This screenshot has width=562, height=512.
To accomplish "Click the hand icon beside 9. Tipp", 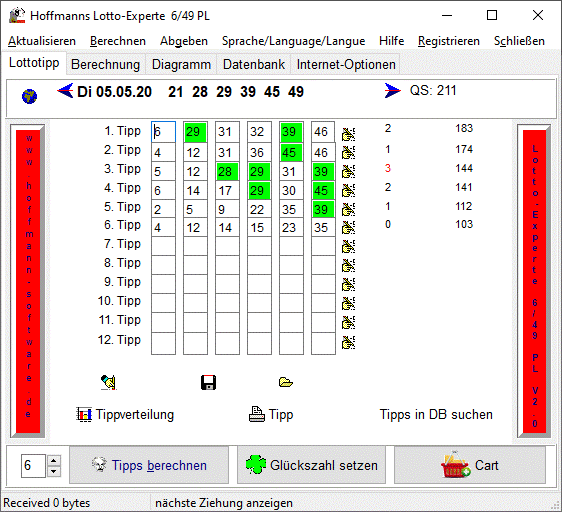I will coord(348,285).
